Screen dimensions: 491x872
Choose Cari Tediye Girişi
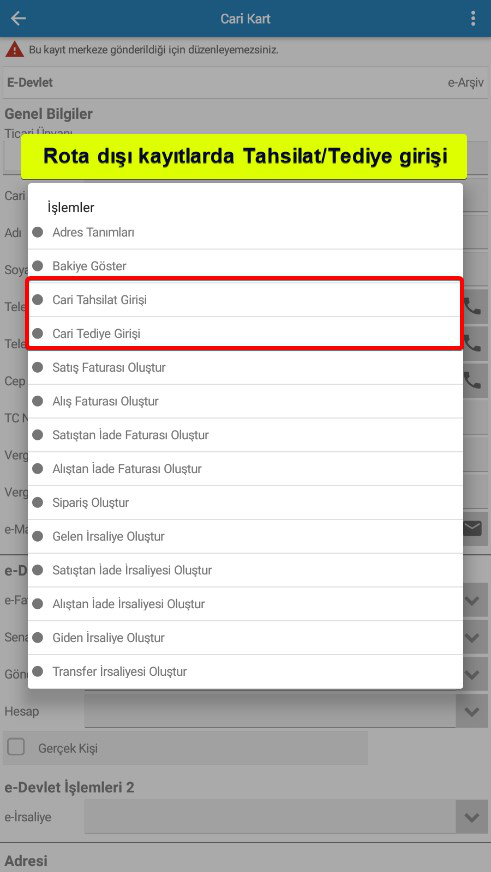click(x=245, y=334)
